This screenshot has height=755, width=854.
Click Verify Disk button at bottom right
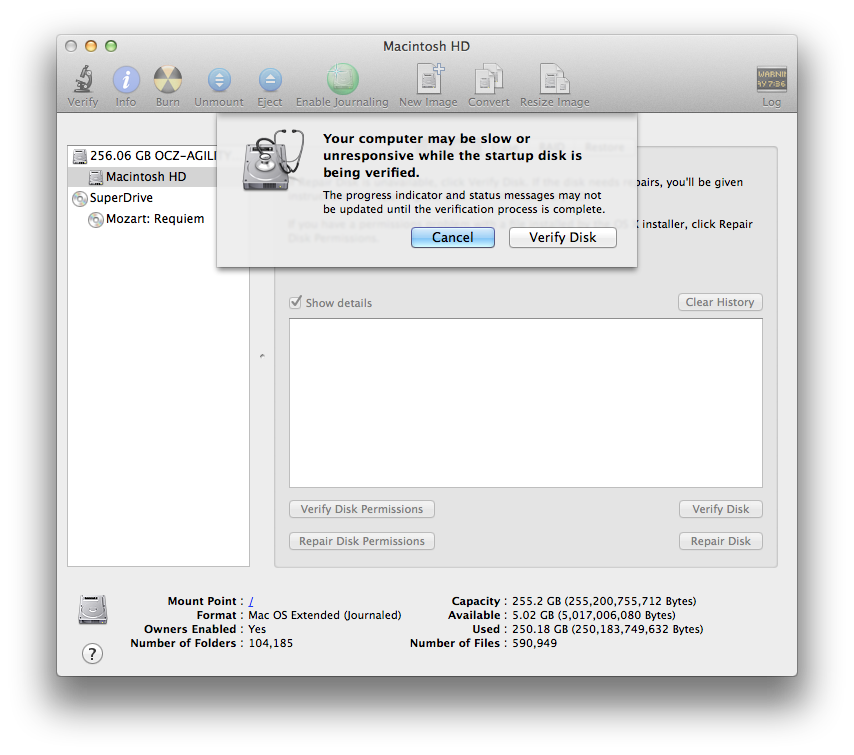coord(721,509)
